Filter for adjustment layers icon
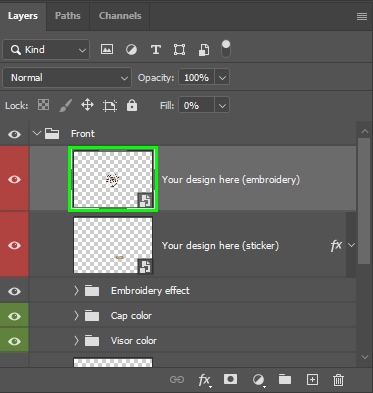This screenshot has width=373, height=393. coord(131,50)
